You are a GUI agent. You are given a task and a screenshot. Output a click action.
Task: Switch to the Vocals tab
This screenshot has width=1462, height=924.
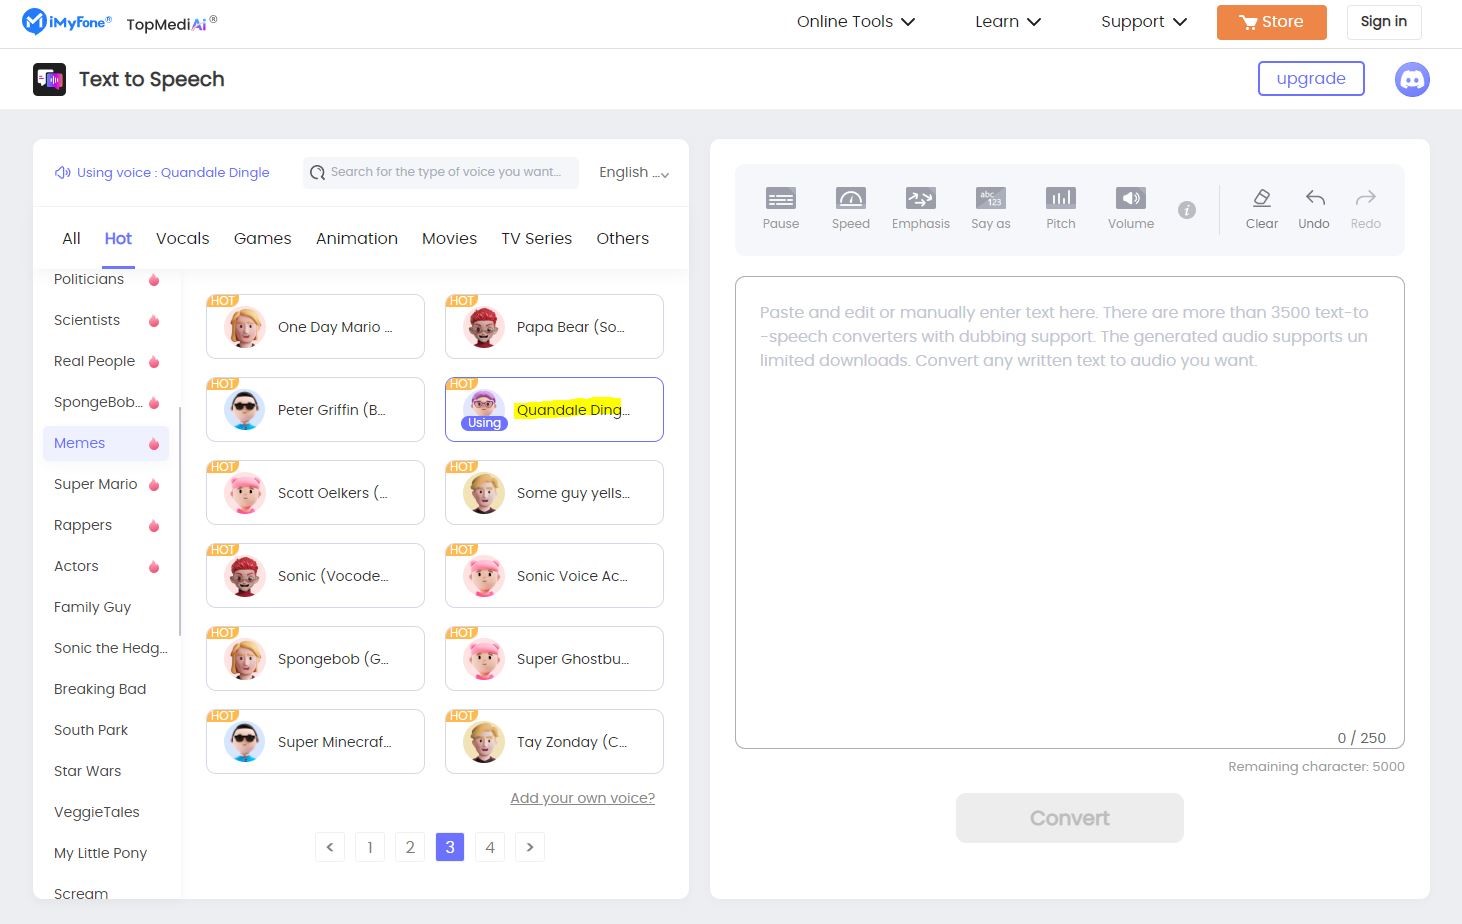[x=183, y=238]
